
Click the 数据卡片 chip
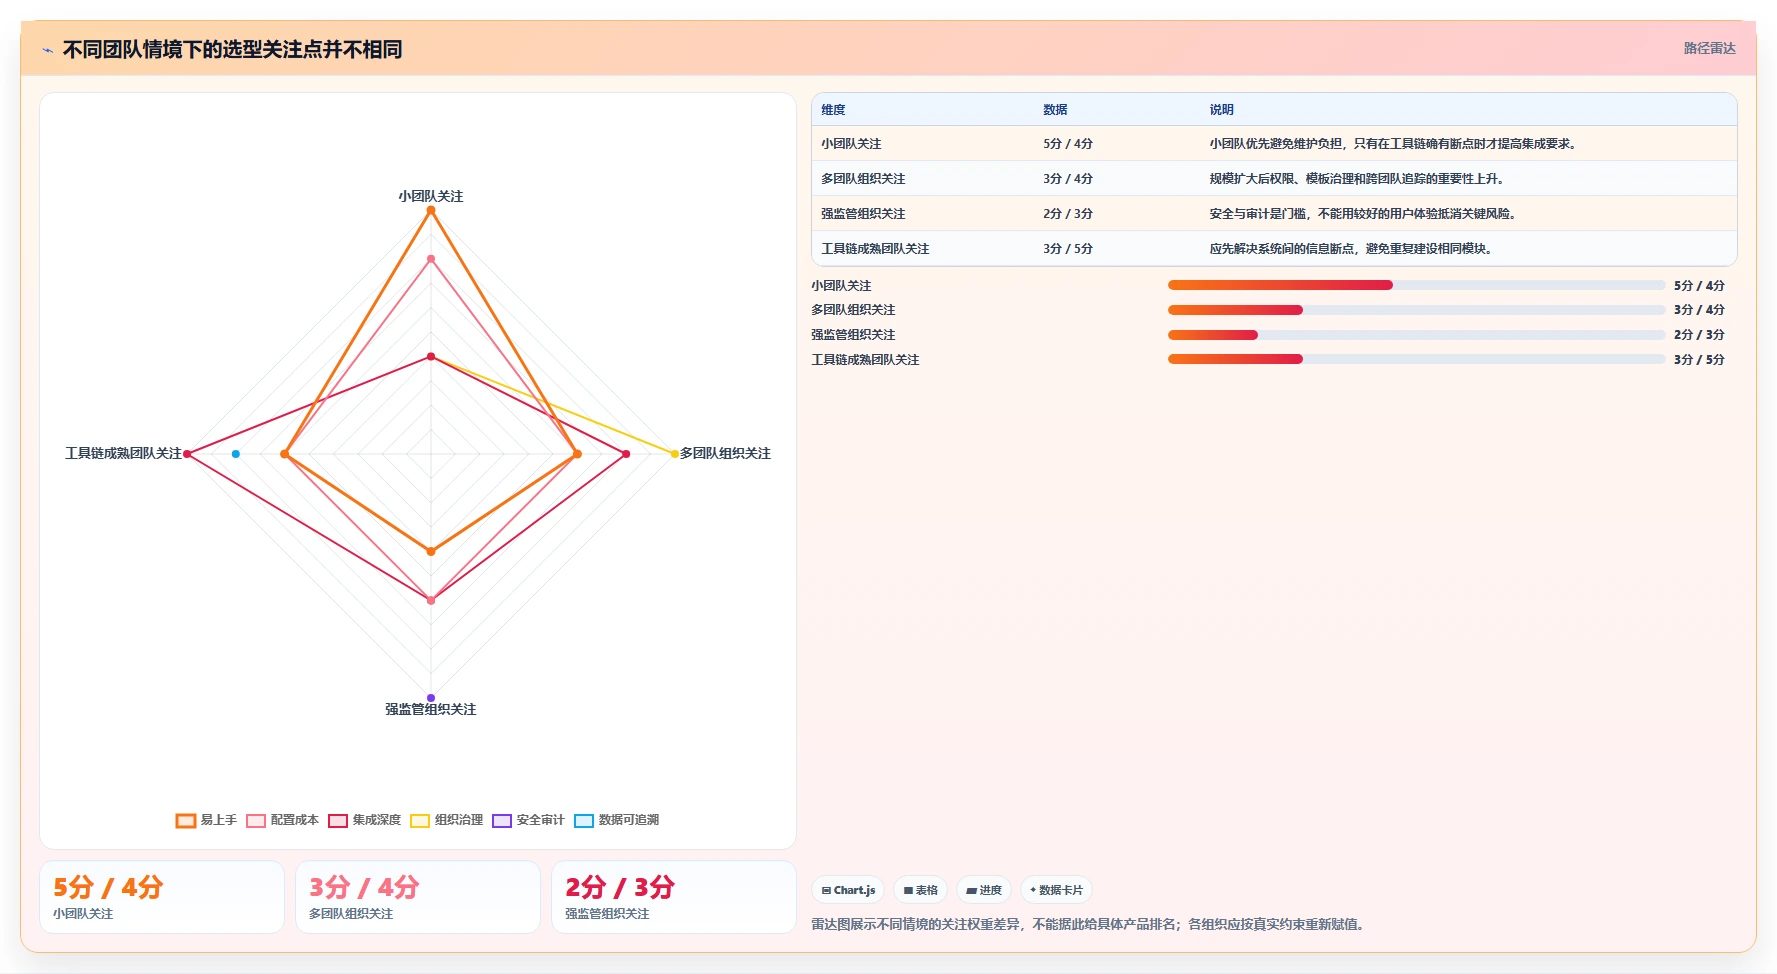coord(1056,890)
